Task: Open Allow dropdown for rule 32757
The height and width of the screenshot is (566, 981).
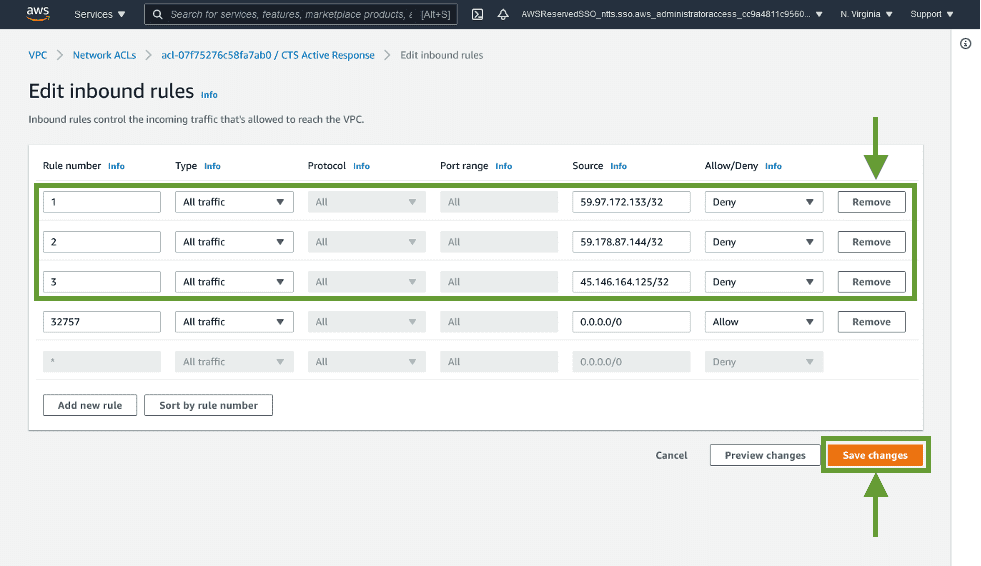Action: pos(764,322)
